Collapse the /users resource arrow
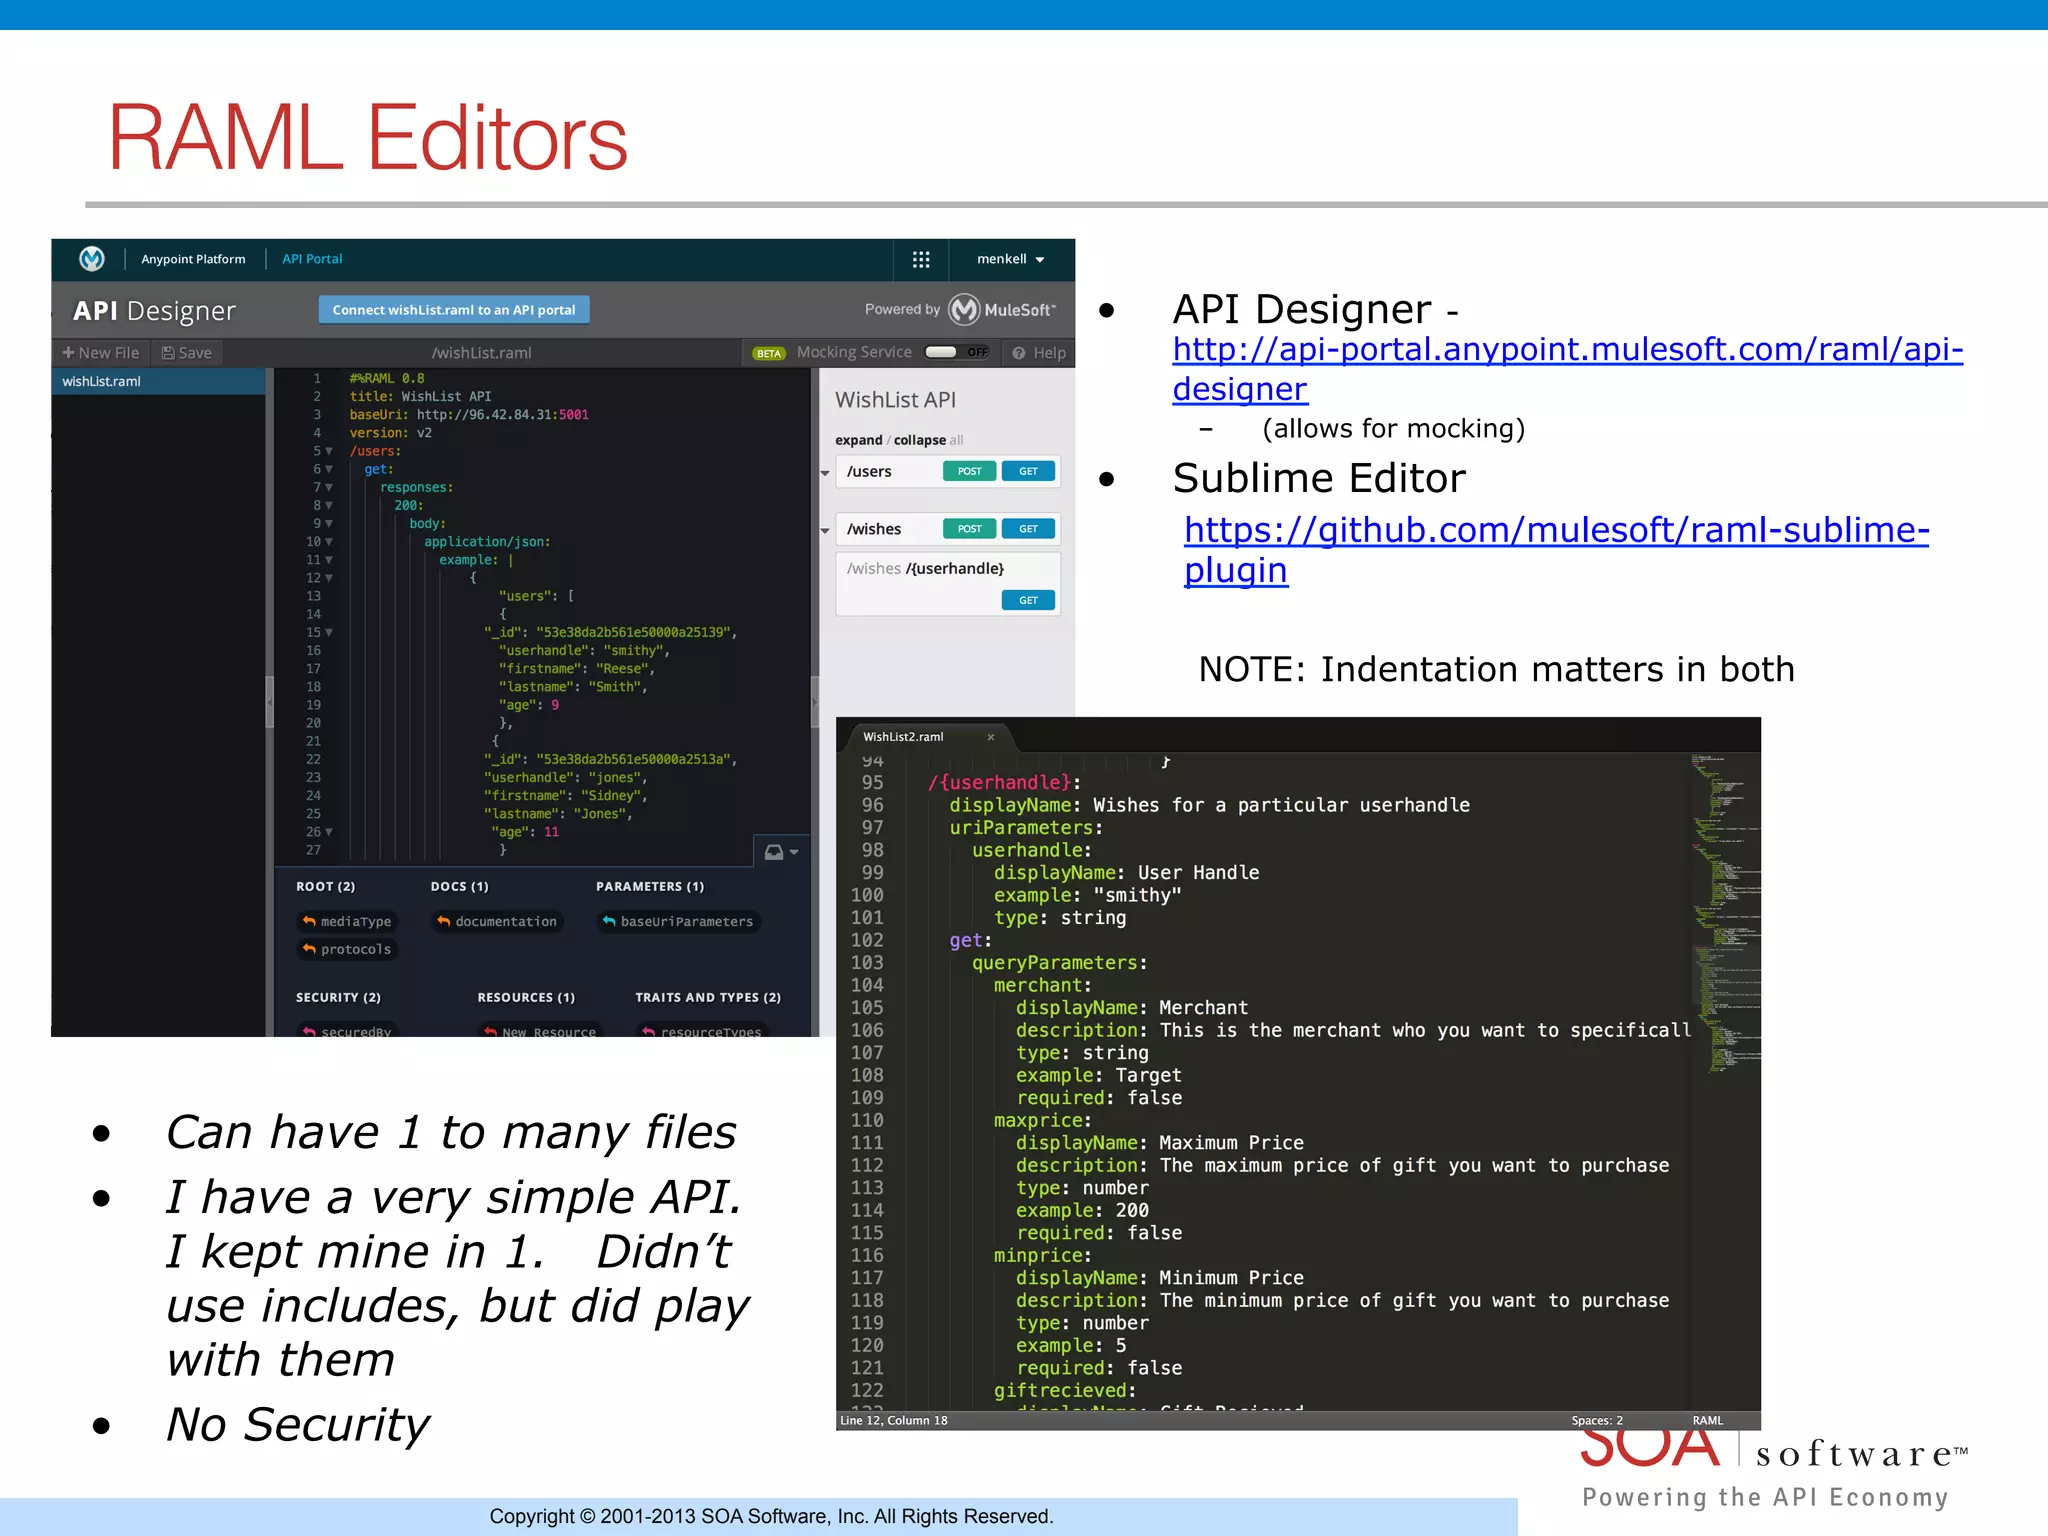Screen dimensions: 2048x1536 [825, 472]
